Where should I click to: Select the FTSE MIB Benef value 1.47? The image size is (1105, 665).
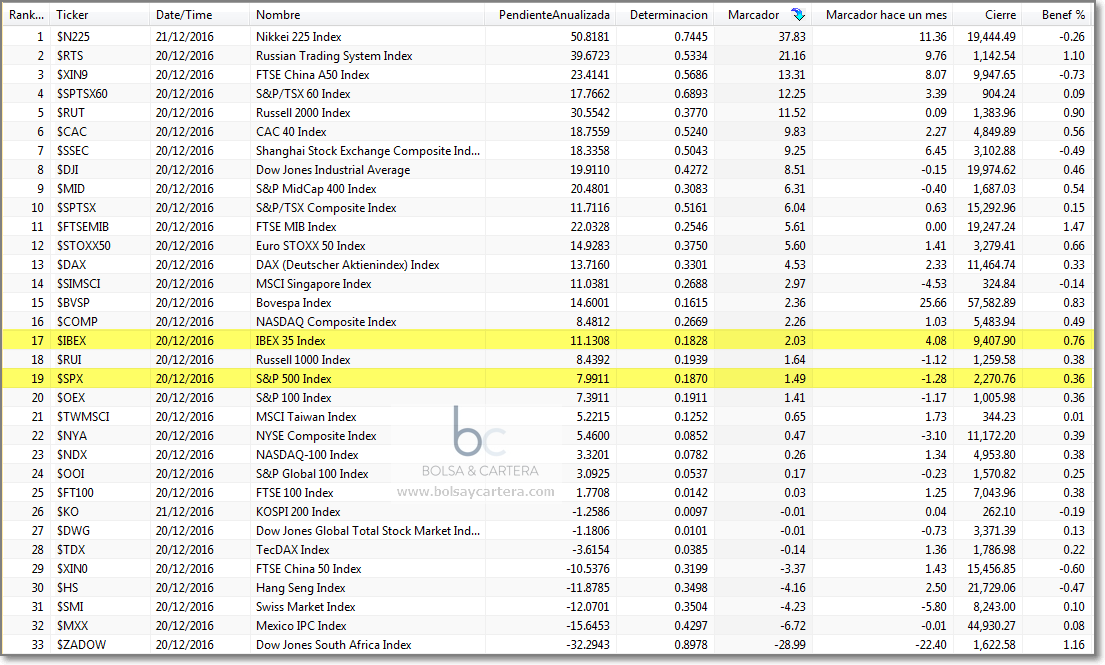point(1074,227)
